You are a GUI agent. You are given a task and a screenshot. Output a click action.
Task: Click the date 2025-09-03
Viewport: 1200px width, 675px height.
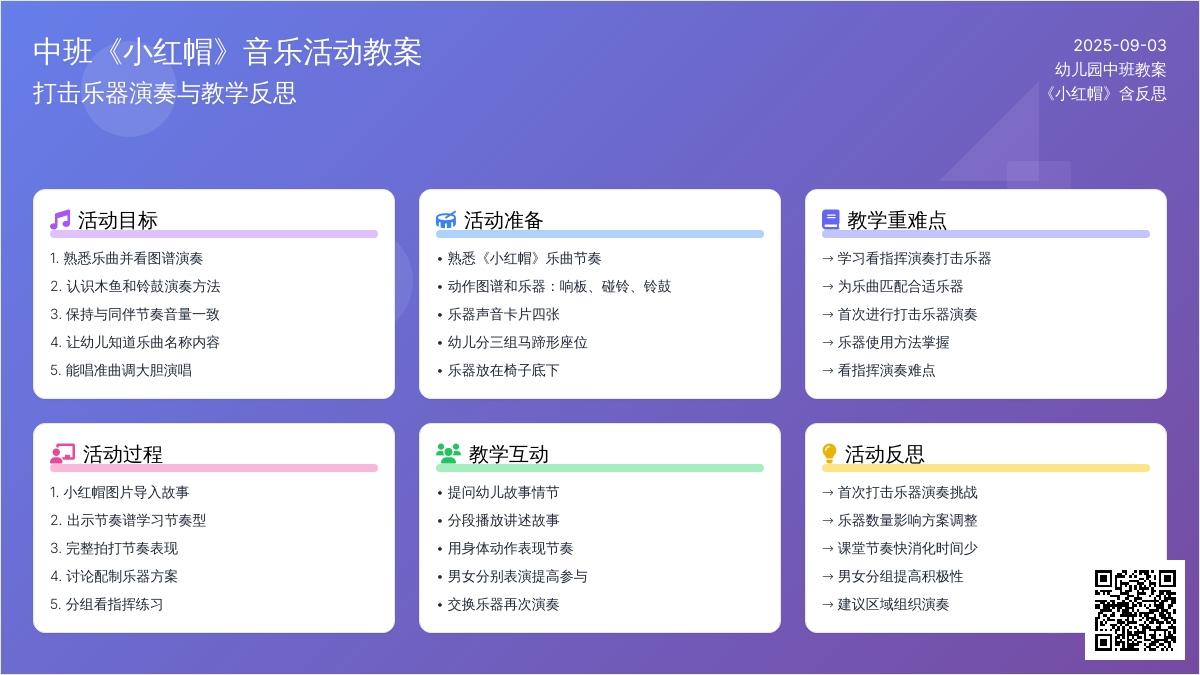click(1120, 45)
